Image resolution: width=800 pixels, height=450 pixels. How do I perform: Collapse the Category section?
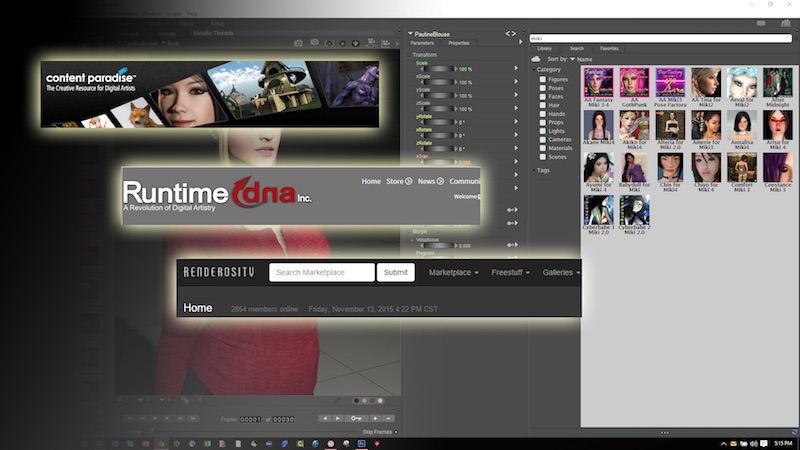click(534, 69)
